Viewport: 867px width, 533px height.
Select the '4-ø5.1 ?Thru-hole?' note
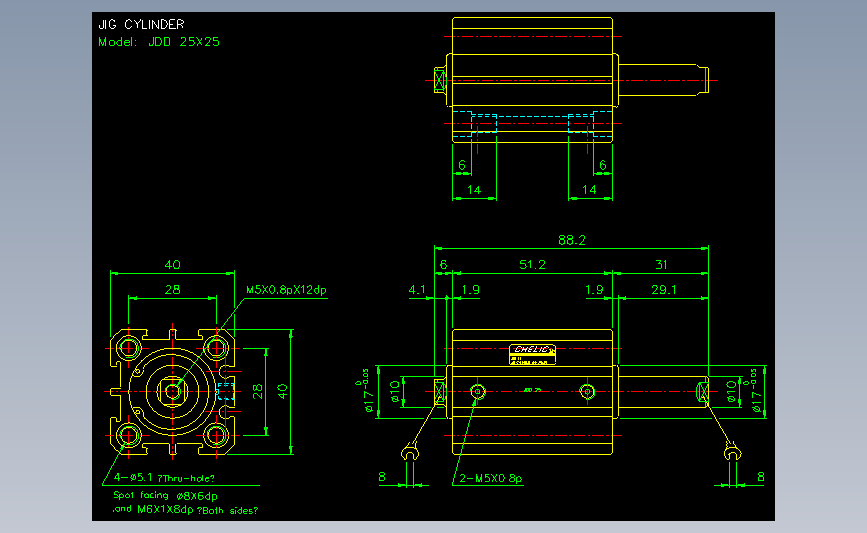[x=164, y=478]
